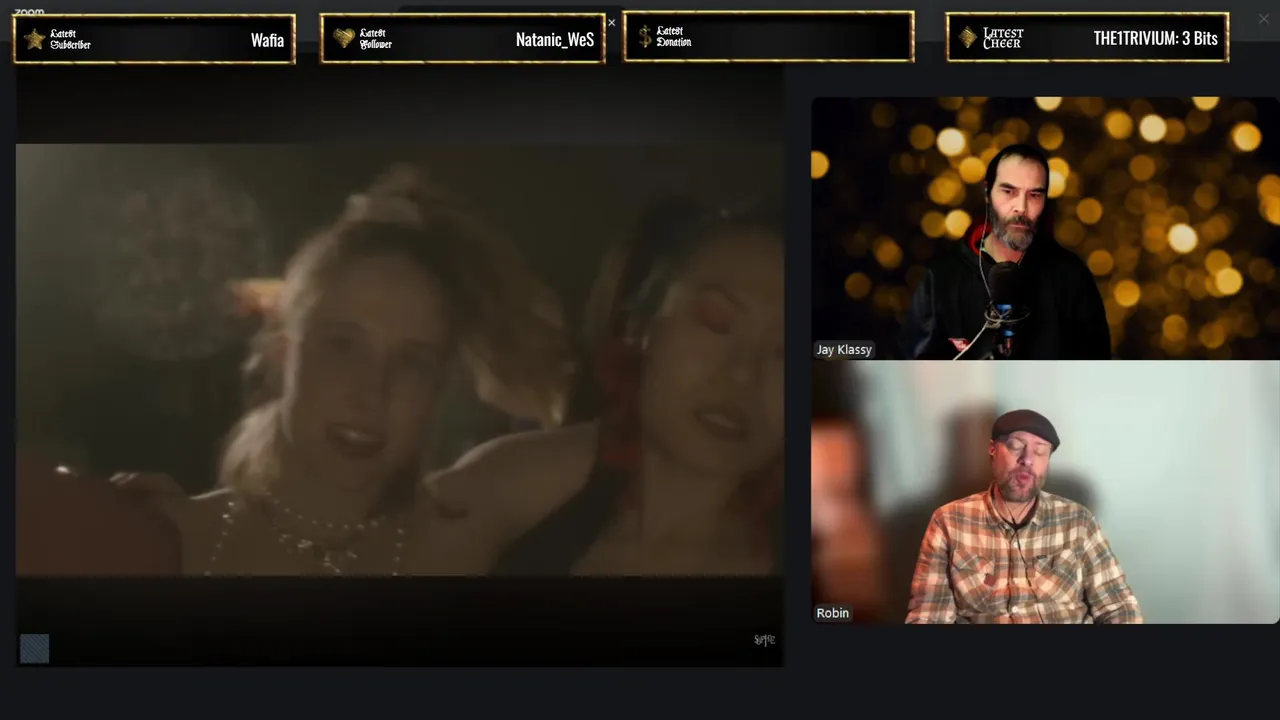Close the tab with the small X beside Natanic_WeS
Screen dimensions: 1280x720
pyautogui.click(x=612, y=23)
